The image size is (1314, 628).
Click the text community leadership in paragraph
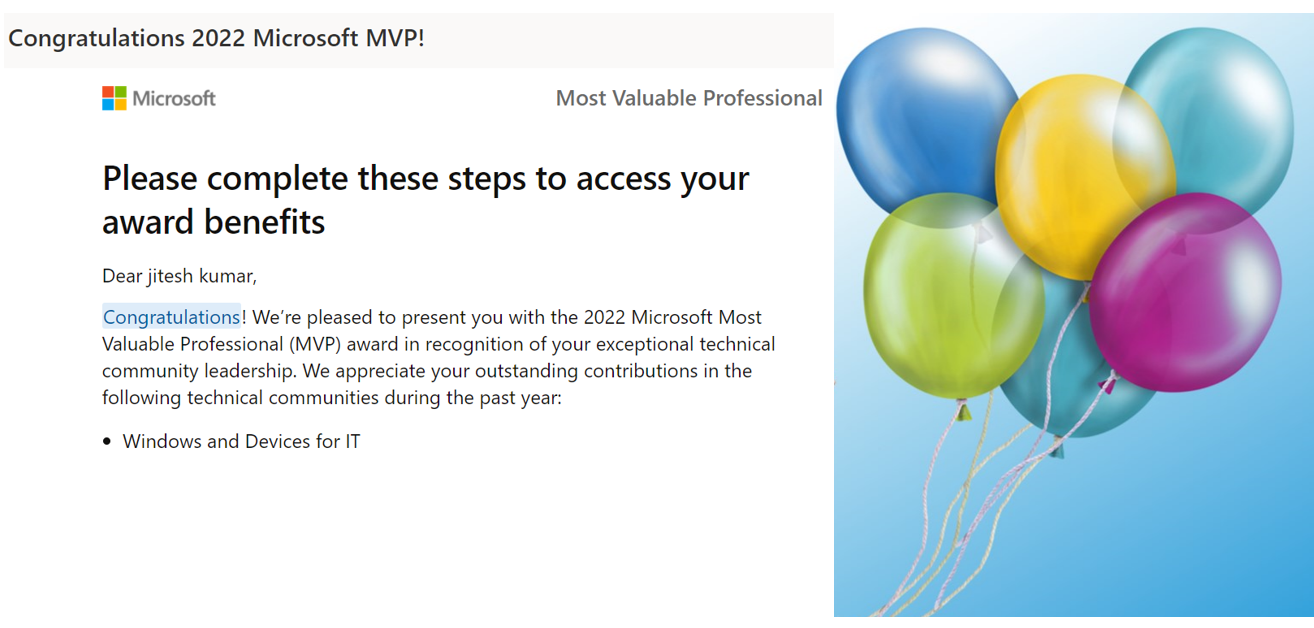click(188, 371)
